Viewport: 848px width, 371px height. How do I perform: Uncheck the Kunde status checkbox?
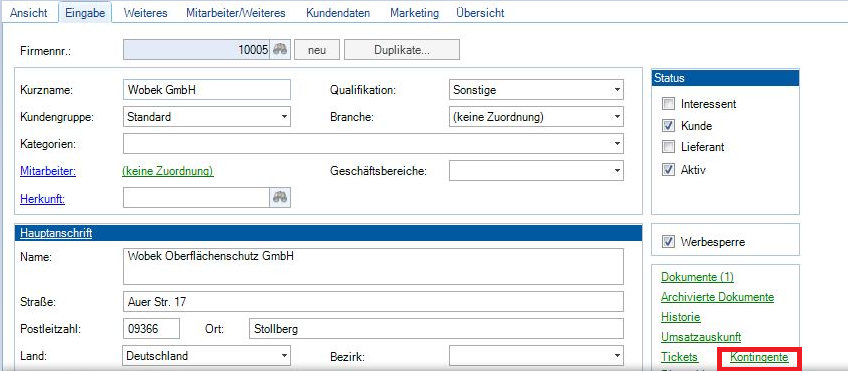pyautogui.click(x=669, y=125)
